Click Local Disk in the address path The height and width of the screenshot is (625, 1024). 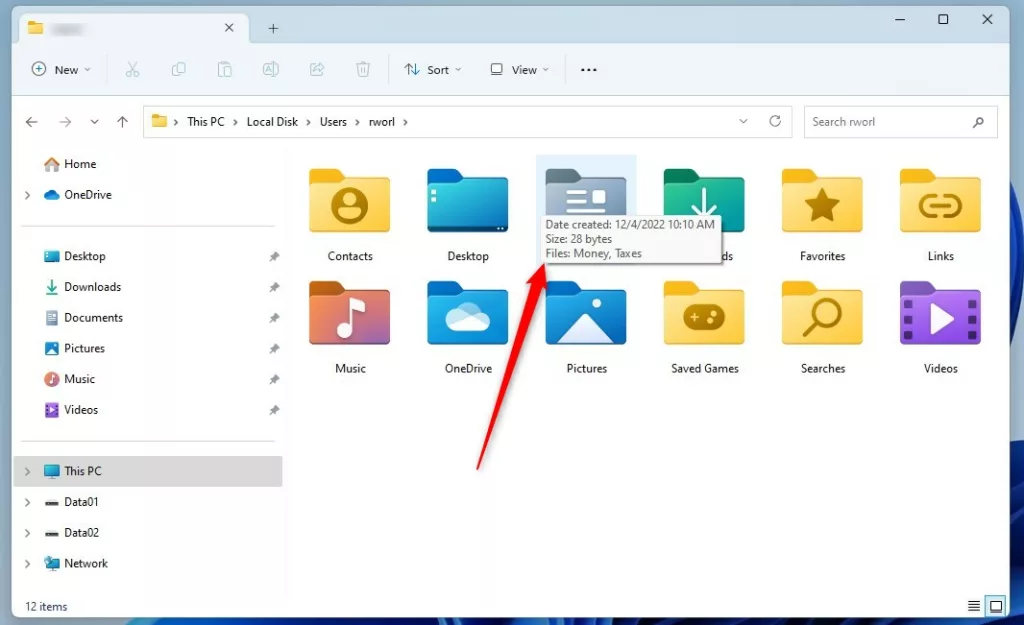272,122
